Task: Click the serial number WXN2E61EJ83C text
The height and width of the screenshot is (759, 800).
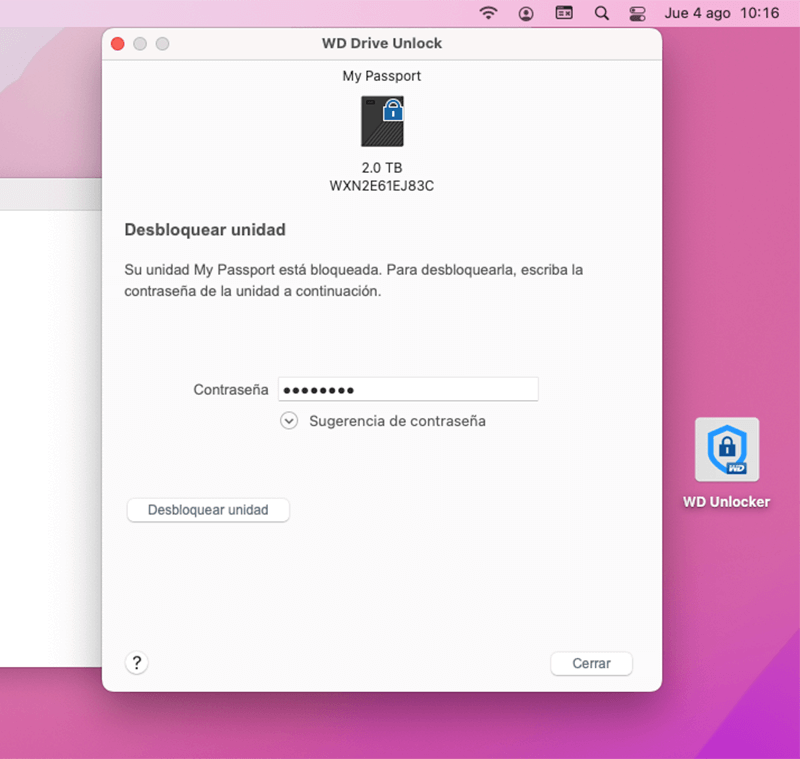Action: [x=382, y=186]
